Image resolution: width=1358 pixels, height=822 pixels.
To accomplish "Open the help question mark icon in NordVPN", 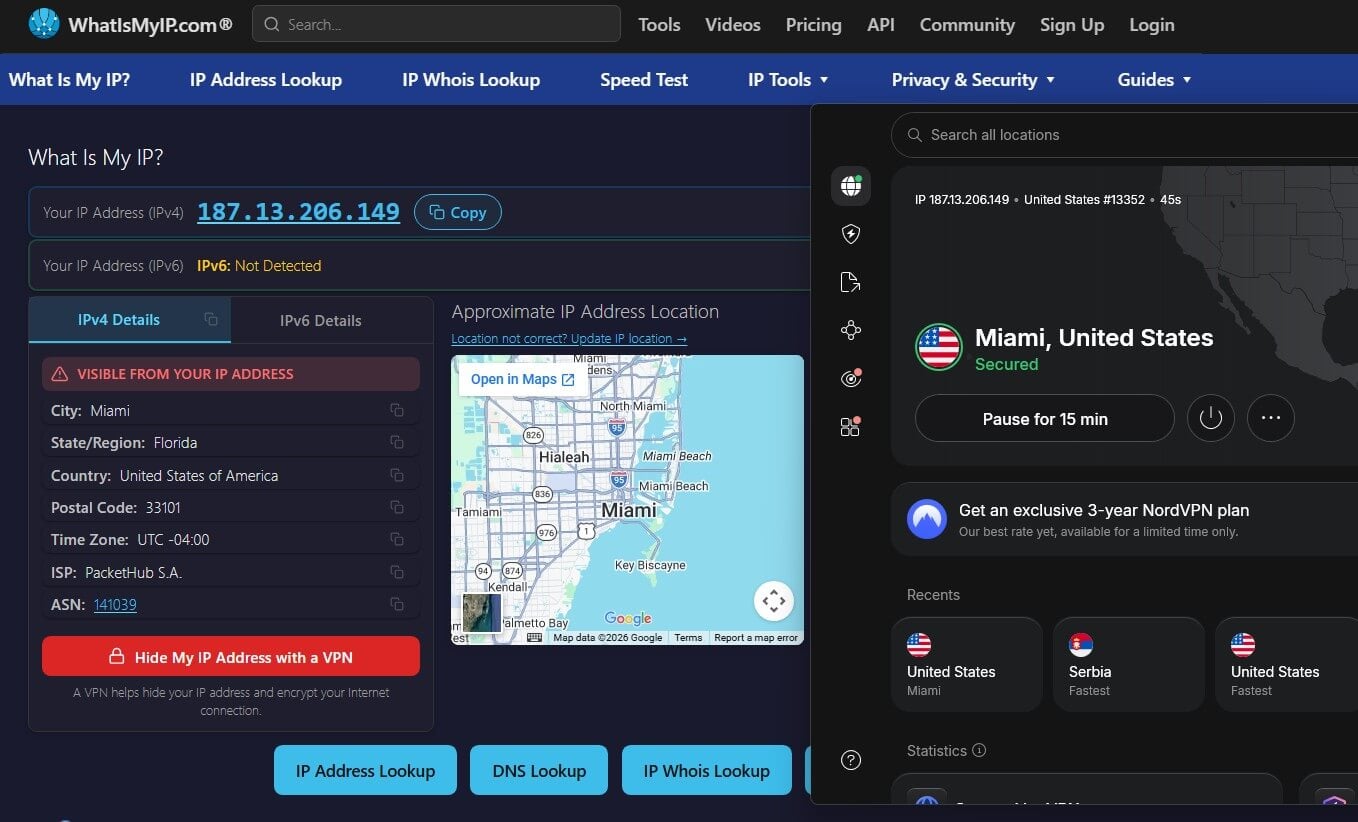I will (x=851, y=760).
